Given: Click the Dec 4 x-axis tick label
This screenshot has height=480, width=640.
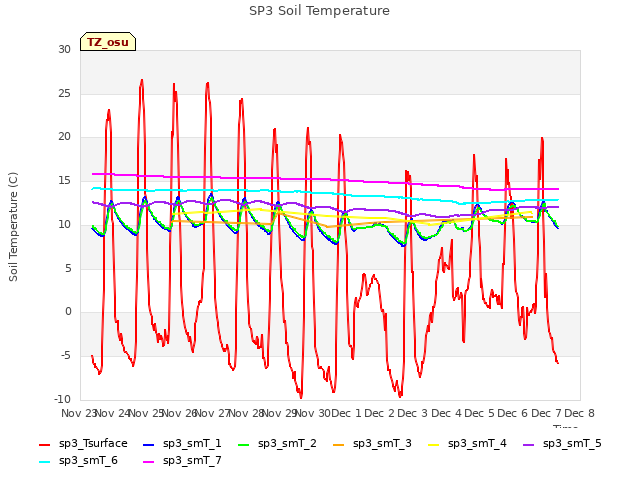Looking at the screenshot, I should coord(447,413).
